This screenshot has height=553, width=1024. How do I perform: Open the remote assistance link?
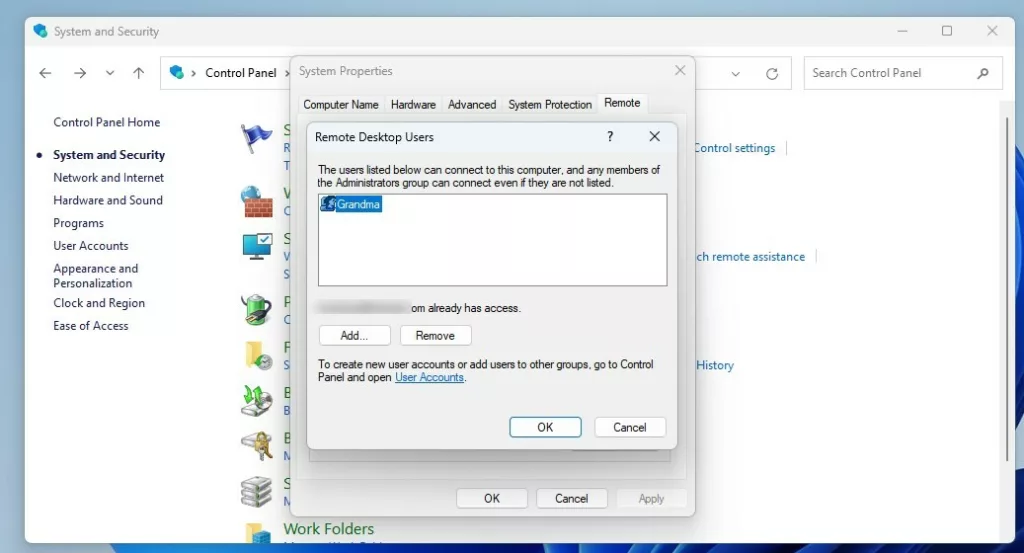point(750,257)
